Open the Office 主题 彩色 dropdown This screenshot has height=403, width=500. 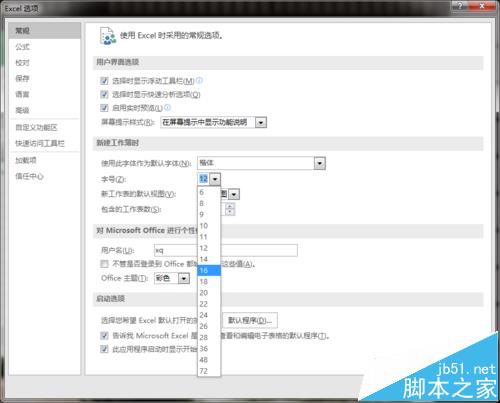(x=184, y=278)
